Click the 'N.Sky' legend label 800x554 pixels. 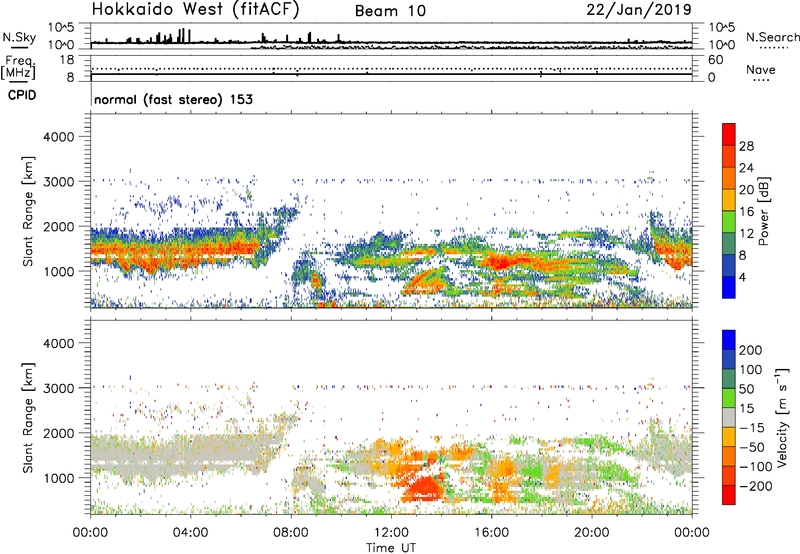point(19,37)
